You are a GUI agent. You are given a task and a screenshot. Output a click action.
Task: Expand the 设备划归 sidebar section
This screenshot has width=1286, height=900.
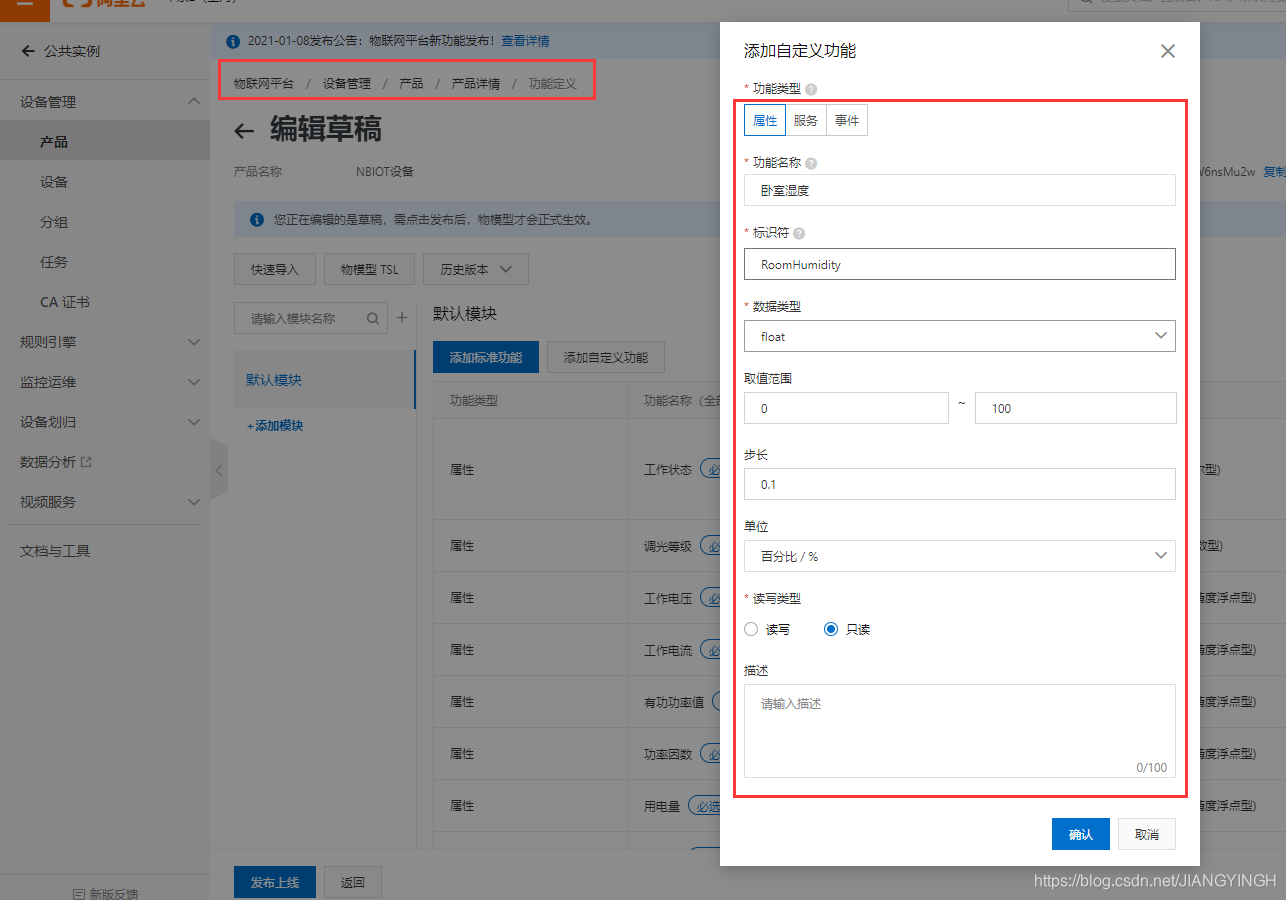point(194,422)
